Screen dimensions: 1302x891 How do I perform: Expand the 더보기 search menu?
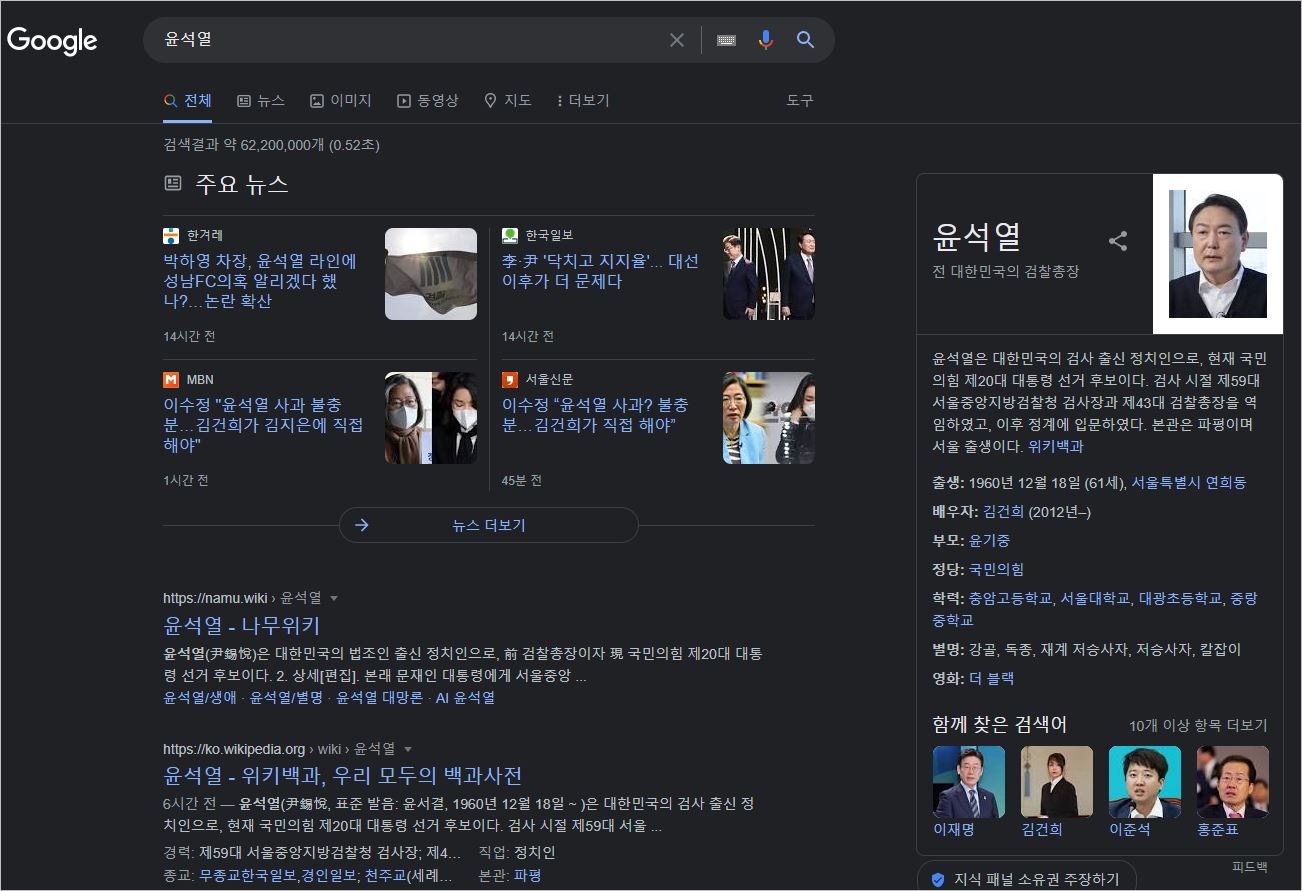582,101
